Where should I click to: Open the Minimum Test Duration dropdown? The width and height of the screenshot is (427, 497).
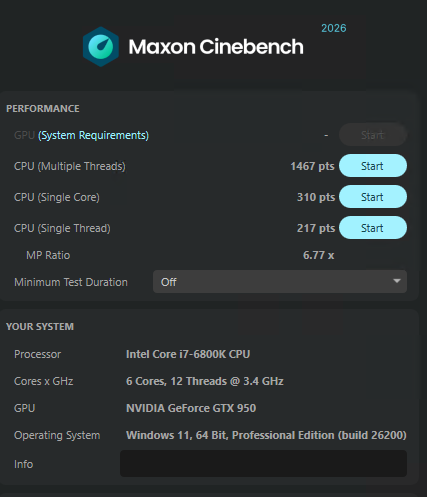pyautogui.click(x=280, y=282)
